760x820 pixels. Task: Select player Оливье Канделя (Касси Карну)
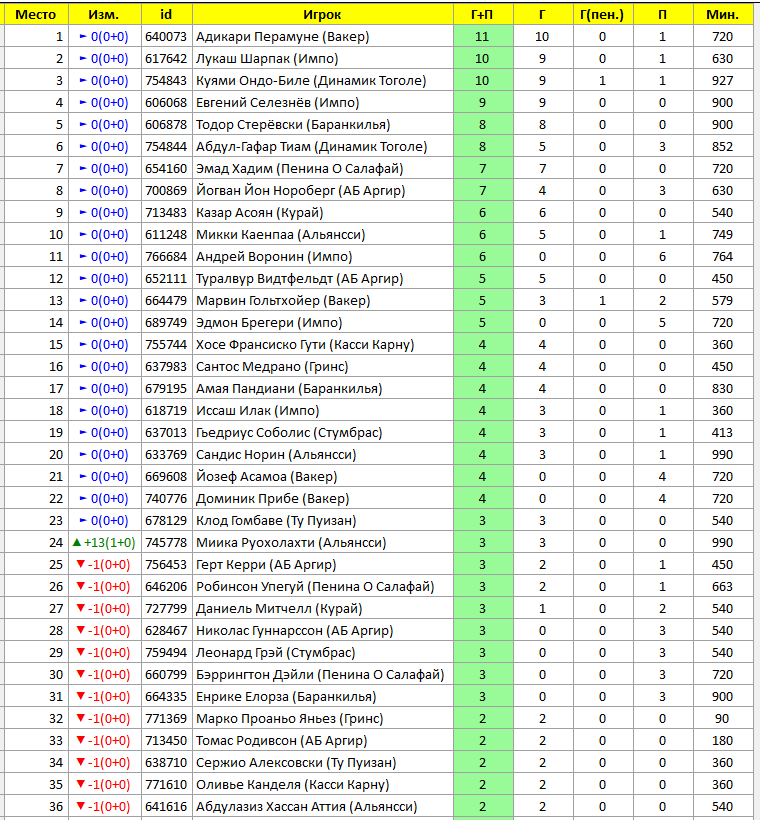tap(292, 783)
